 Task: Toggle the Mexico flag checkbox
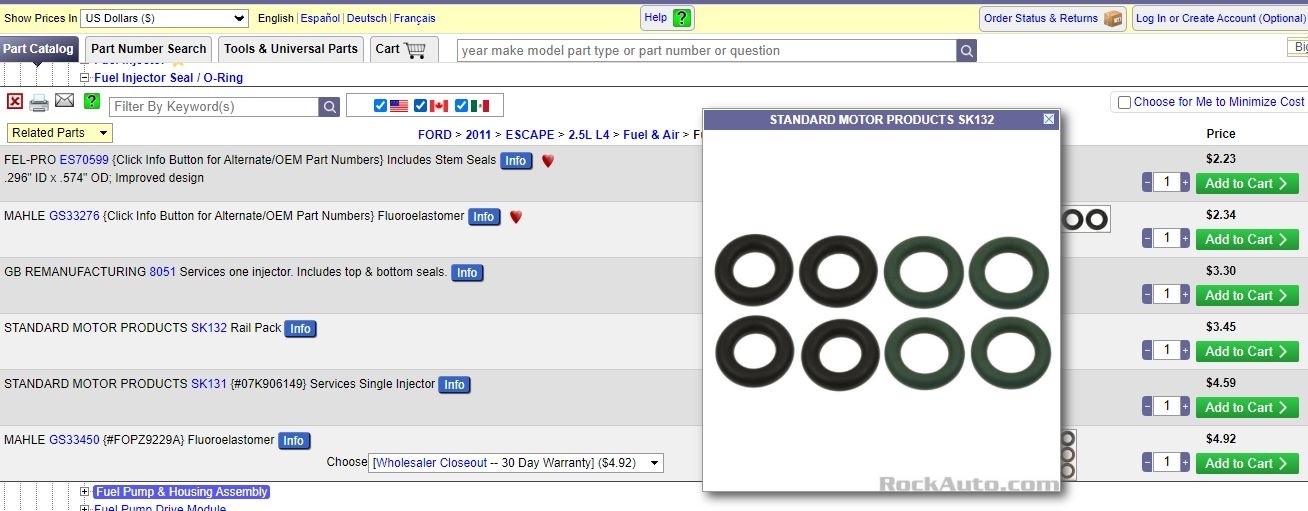pos(461,106)
